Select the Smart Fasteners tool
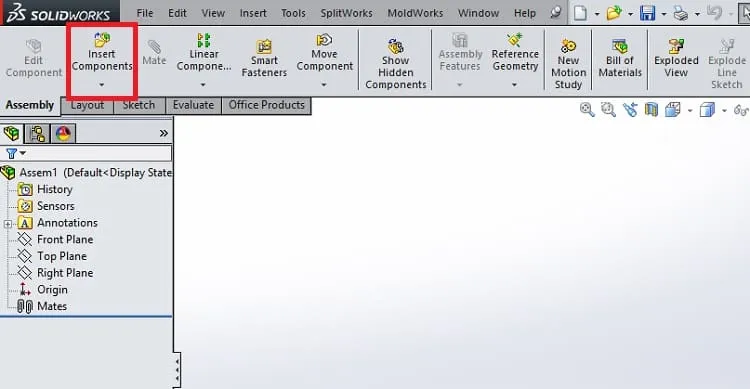Image resolution: width=750 pixels, height=389 pixels. pyautogui.click(x=264, y=58)
